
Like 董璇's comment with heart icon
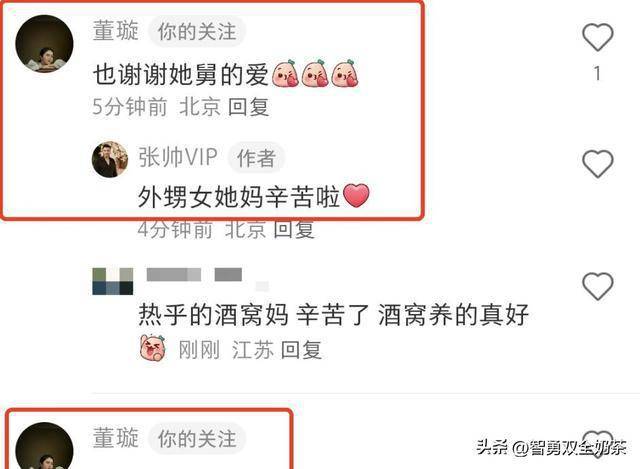coord(598,37)
